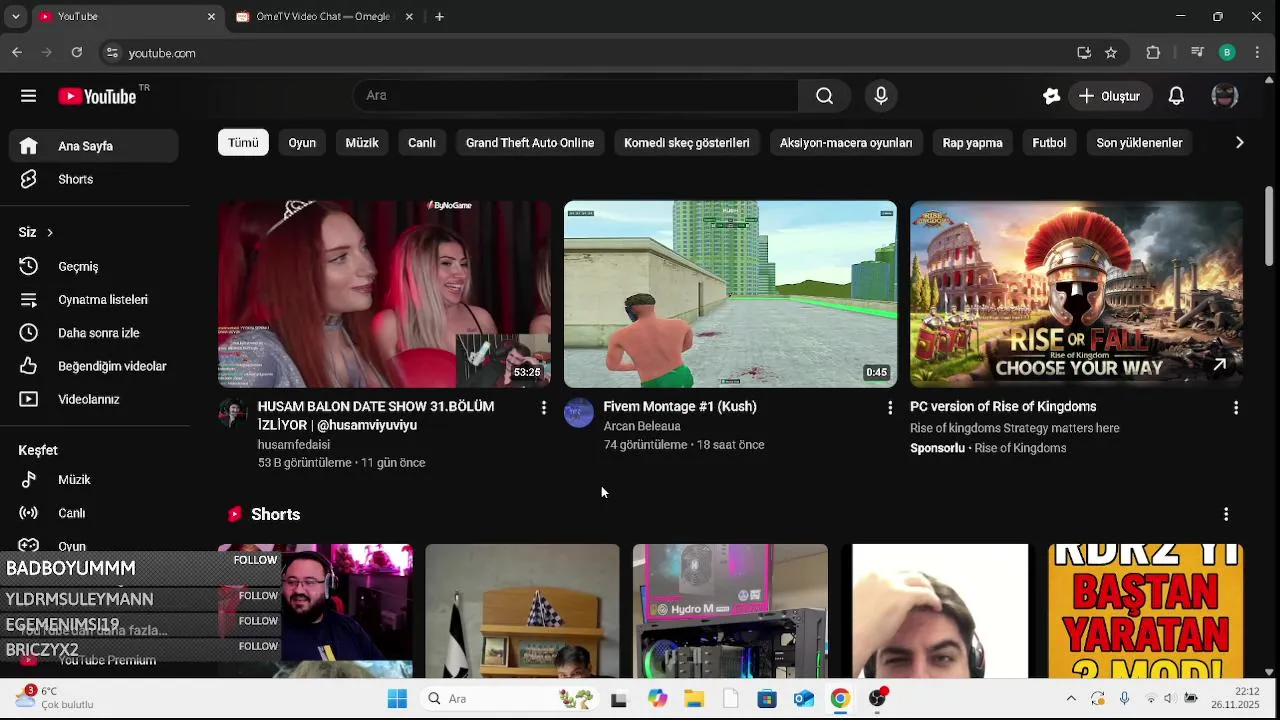The image size is (1280, 720).
Task: Click Arcan Beleaua channel avatar
Action: [x=579, y=413]
